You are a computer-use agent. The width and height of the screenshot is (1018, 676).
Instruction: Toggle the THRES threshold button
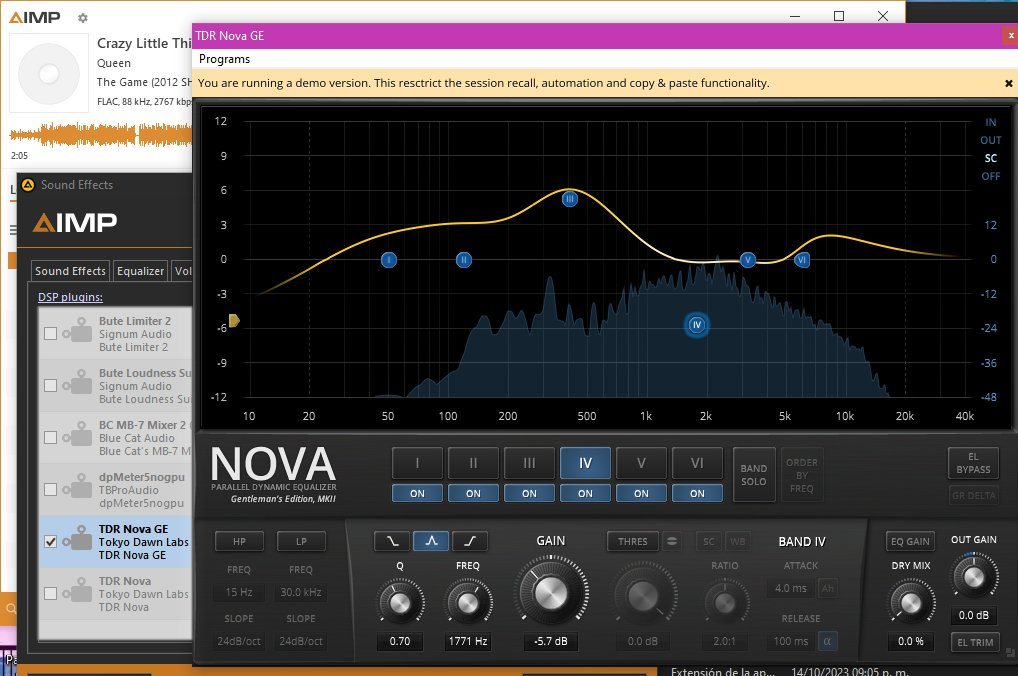tap(632, 541)
